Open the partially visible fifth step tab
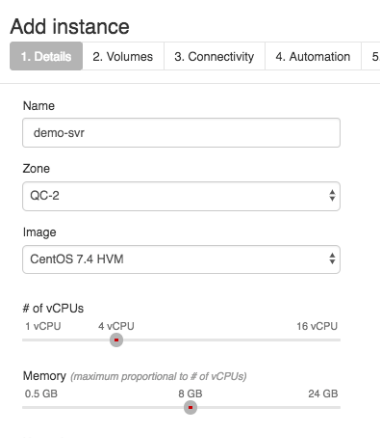The height and width of the screenshot is (438, 383). tap(373, 56)
